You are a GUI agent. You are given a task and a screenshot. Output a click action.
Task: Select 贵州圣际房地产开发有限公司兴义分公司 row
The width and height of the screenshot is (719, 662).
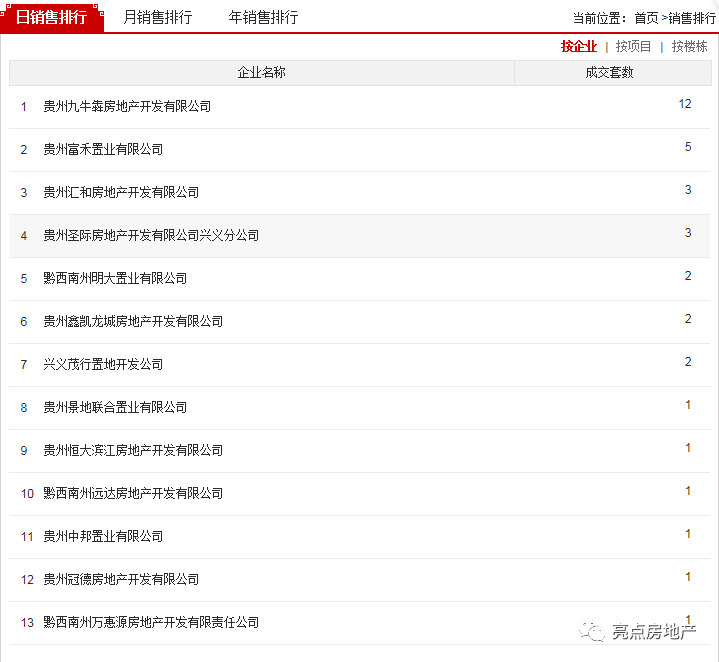tap(360, 236)
